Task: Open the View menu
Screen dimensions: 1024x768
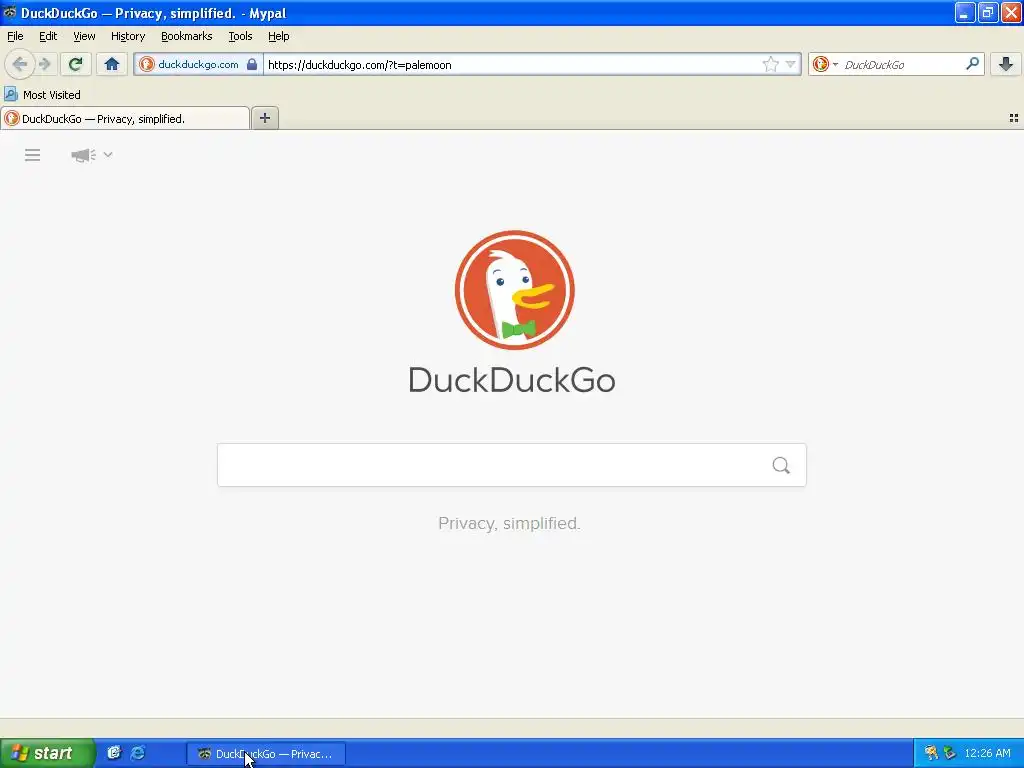Action: pyautogui.click(x=84, y=36)
